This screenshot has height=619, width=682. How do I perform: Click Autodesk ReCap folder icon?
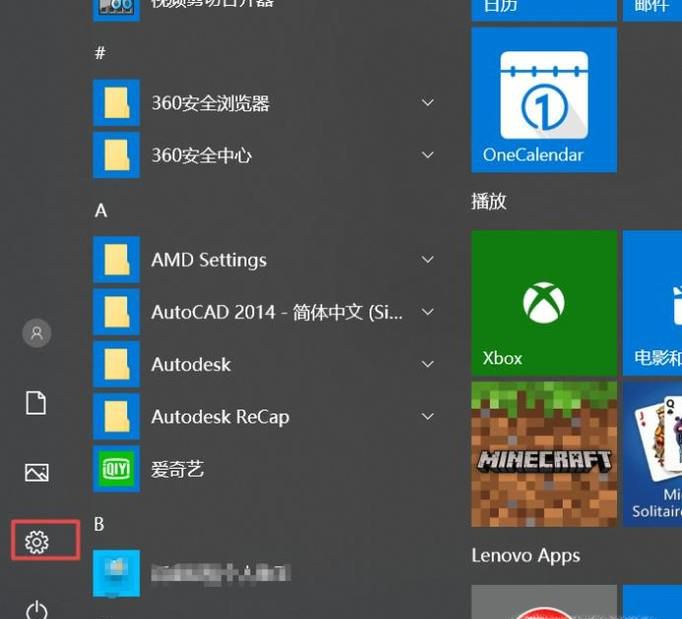(117, 416)
